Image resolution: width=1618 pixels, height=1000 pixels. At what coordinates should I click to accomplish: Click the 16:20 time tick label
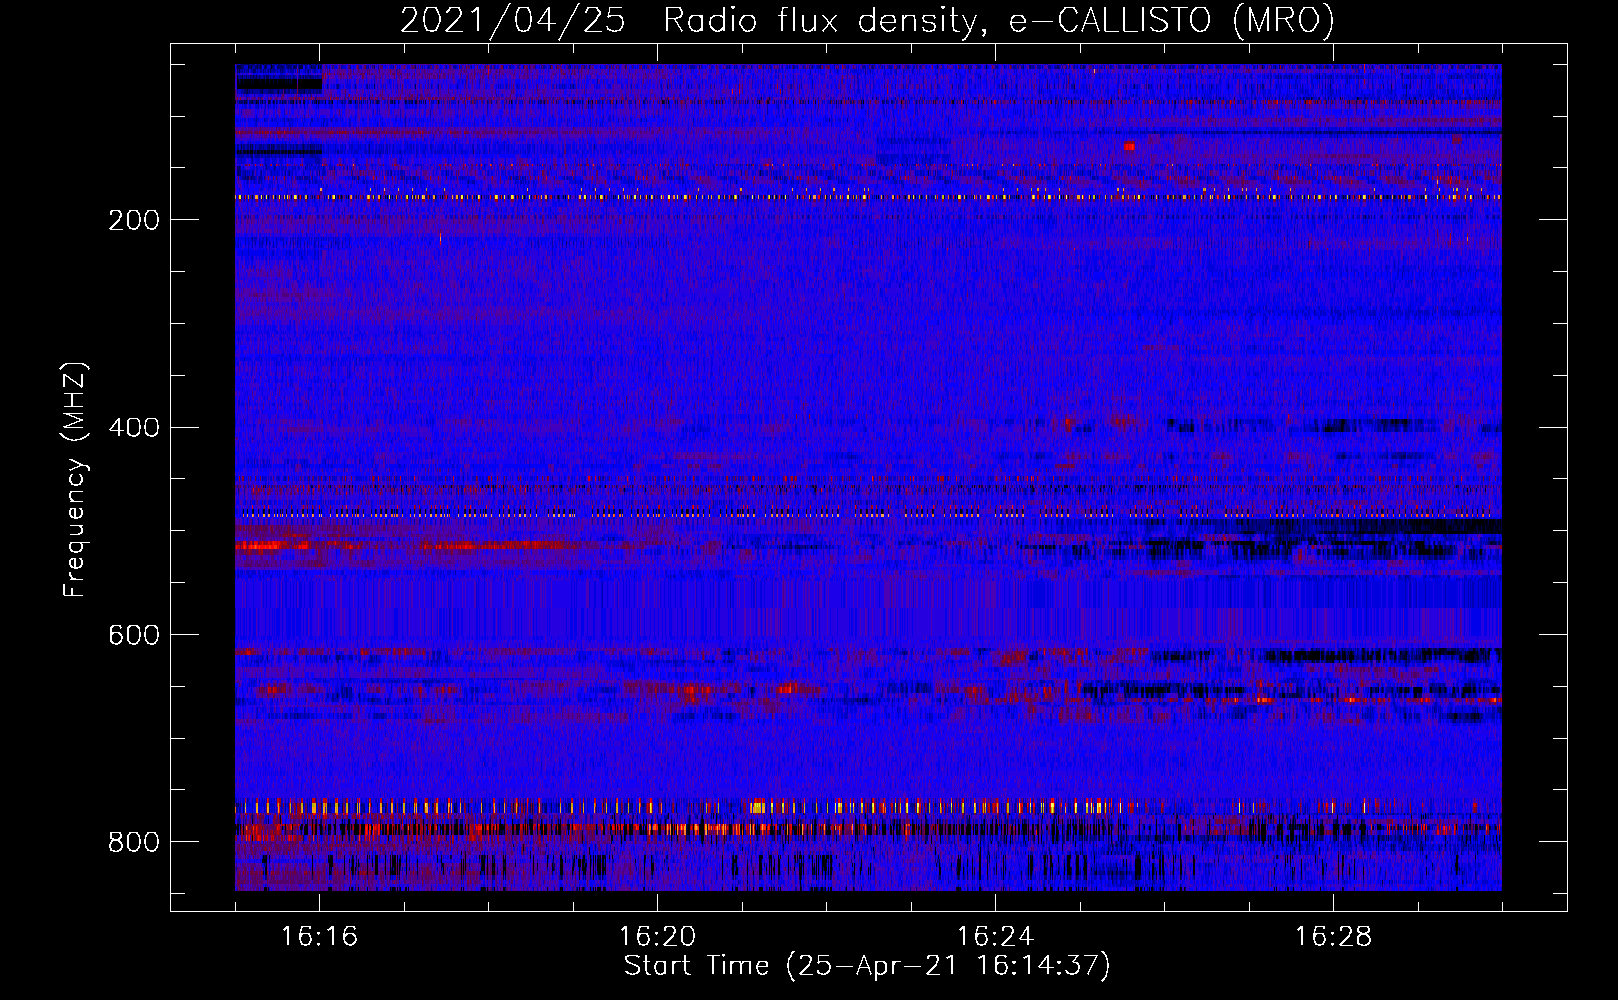tap(657, 937)
